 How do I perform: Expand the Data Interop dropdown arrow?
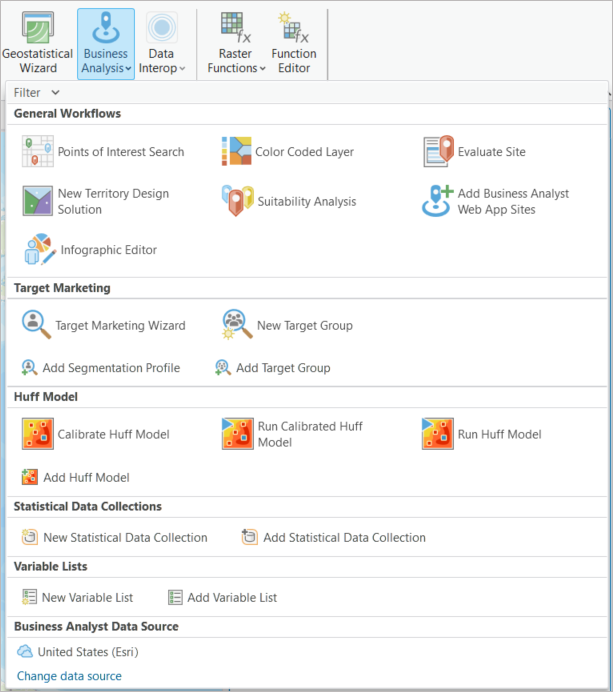pos(182,68)
